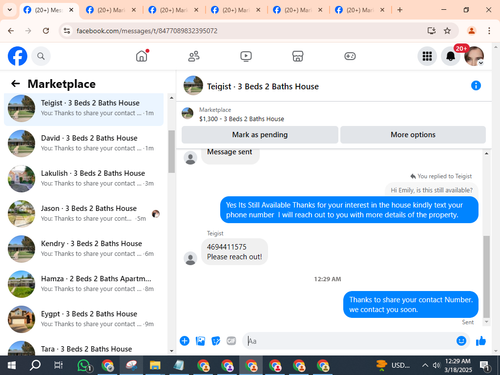Open the Gaming controller icon
The image size is (500, 375).
coord(350,56)
